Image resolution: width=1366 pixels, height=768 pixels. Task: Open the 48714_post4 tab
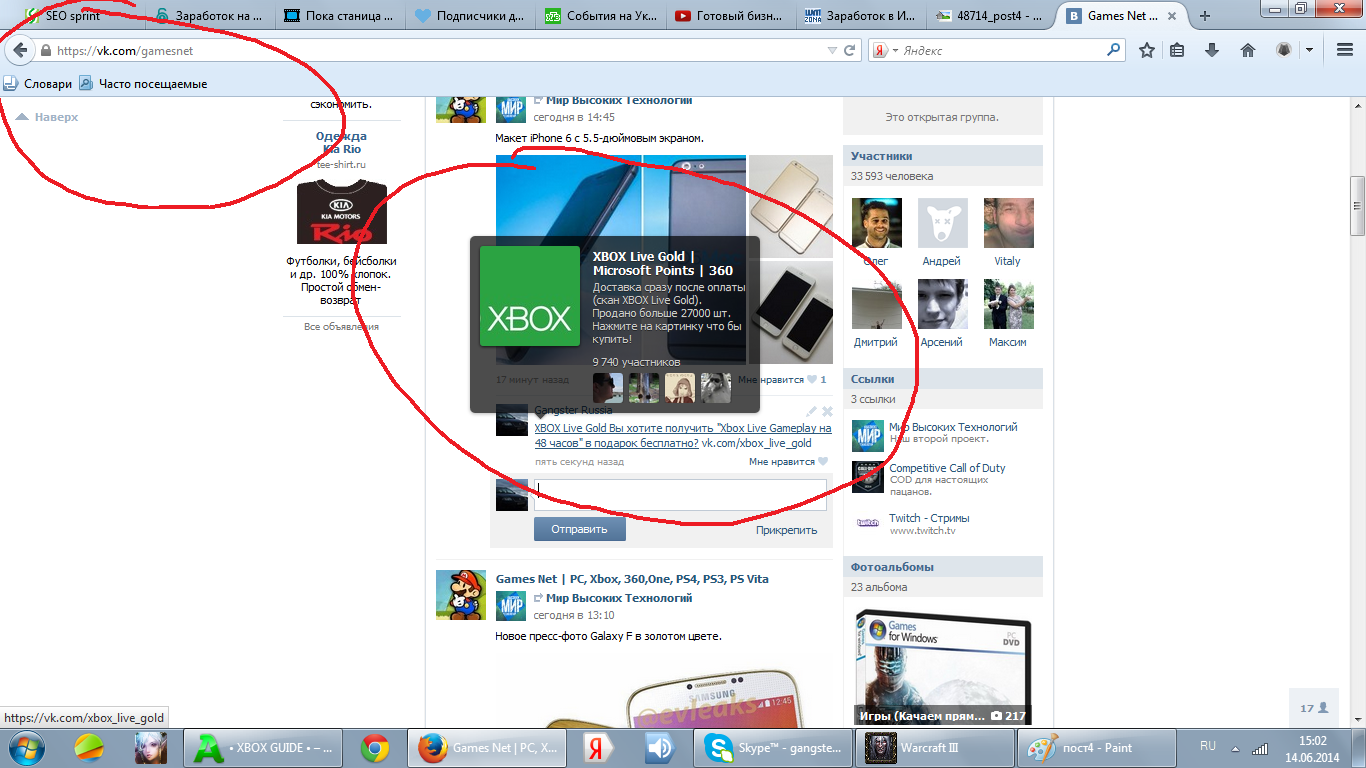pyautogui.click(x=991, y=16)
